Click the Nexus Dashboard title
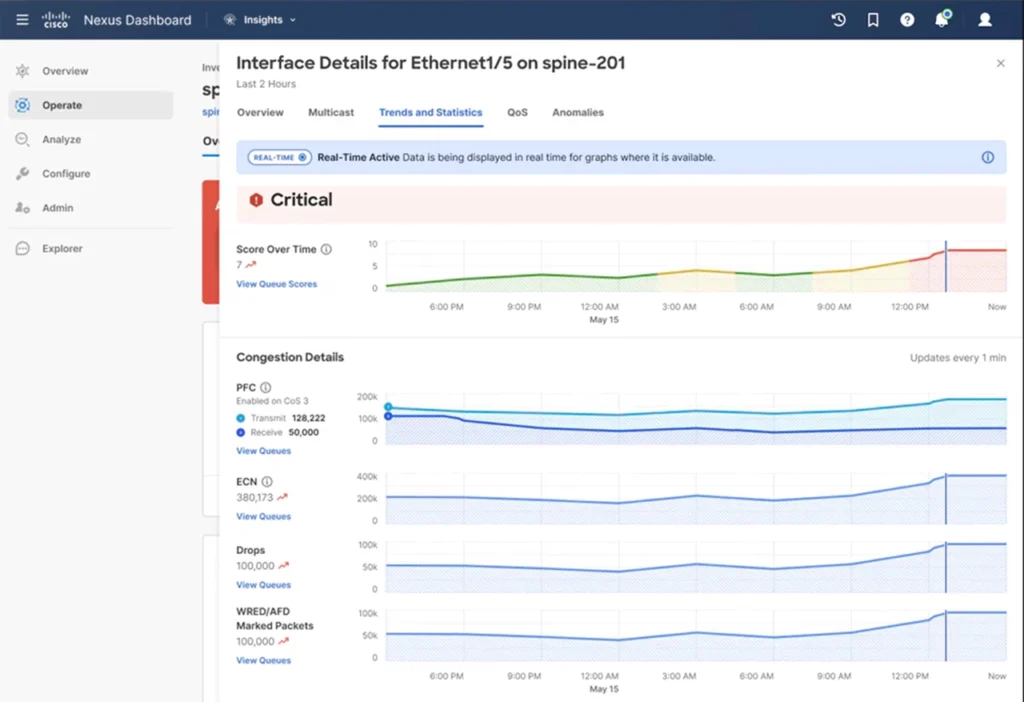 [x=137, y=20]
